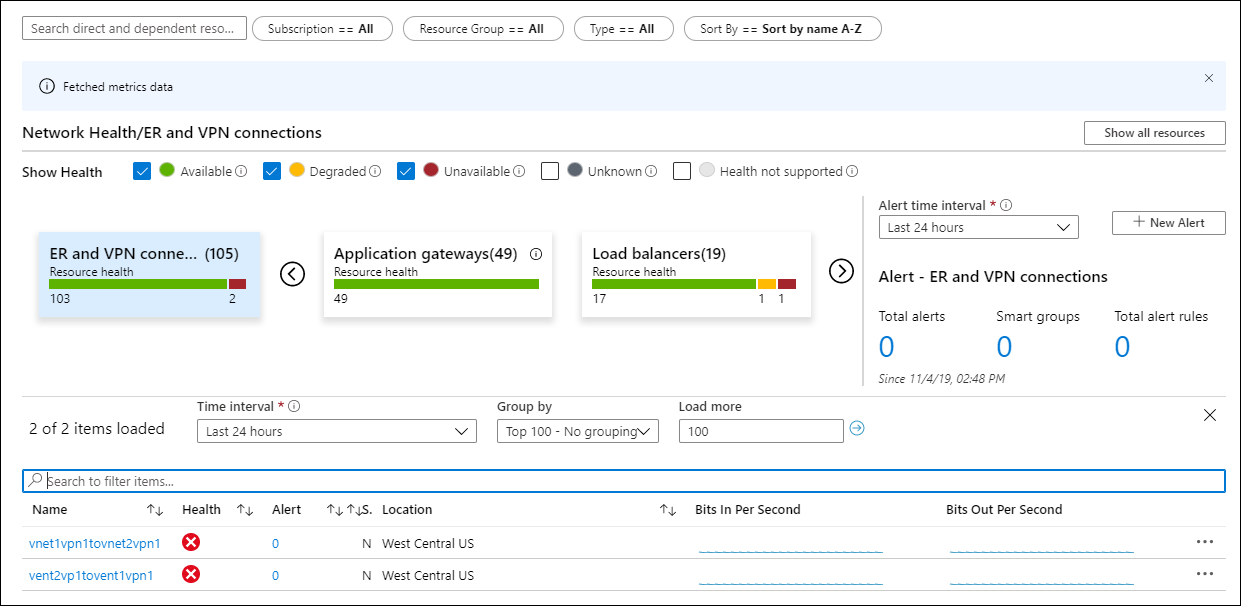Open the Alert time interval dropdown
This screenshot has height=606, width=1241.
click(978, 227)
